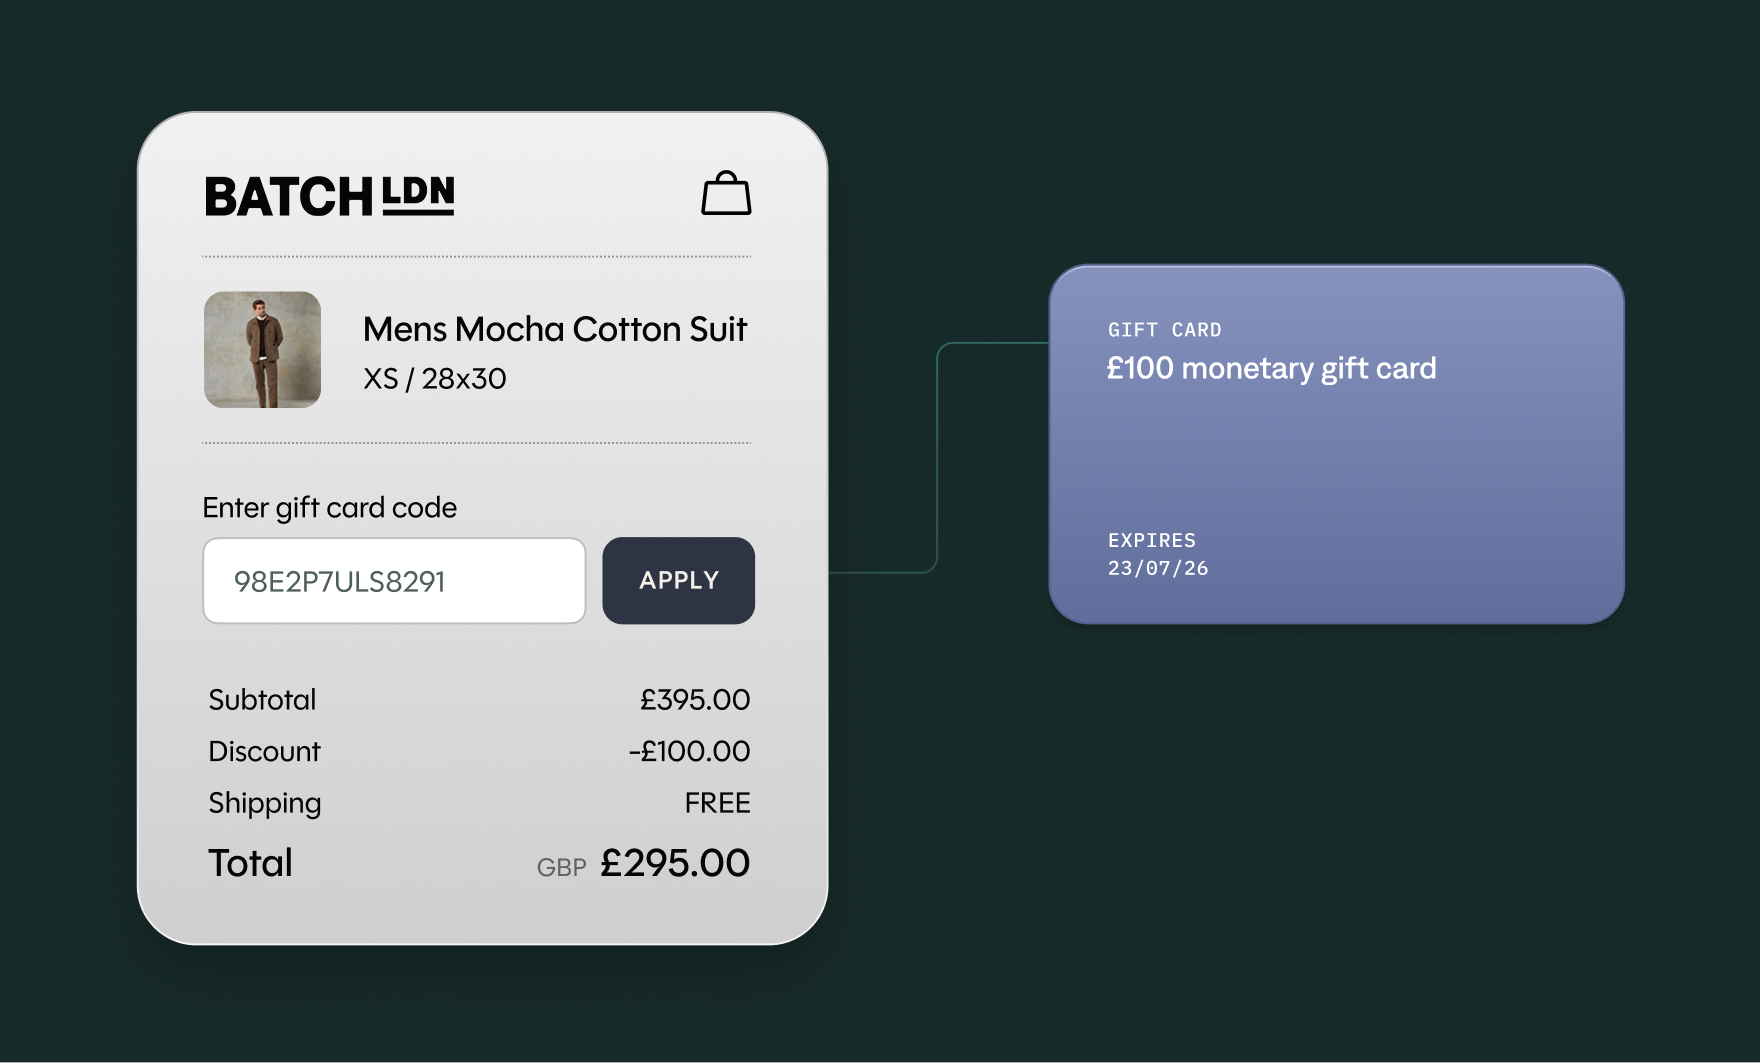This screenshot has width=1760, height=1063.
Task: Click the Apply button
Action: pos(678,580)
